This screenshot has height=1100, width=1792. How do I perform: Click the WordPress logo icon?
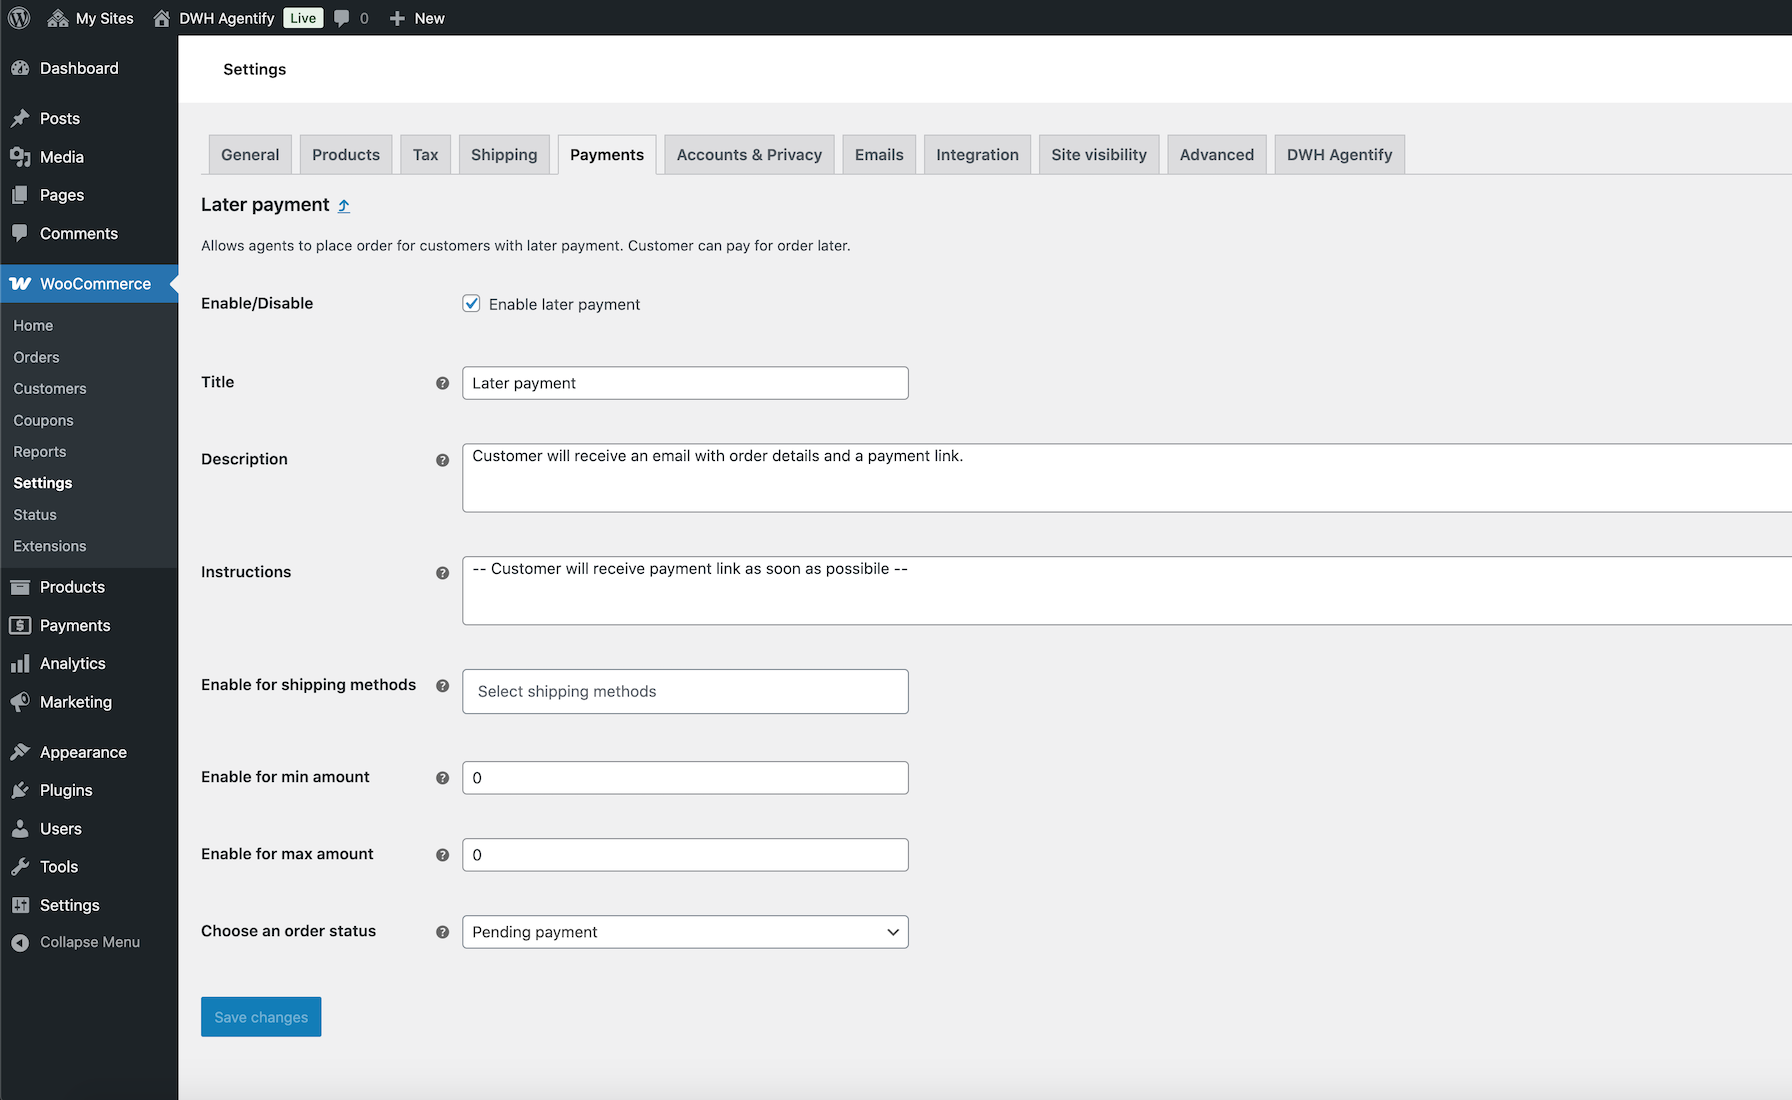[x=19, y=18]
